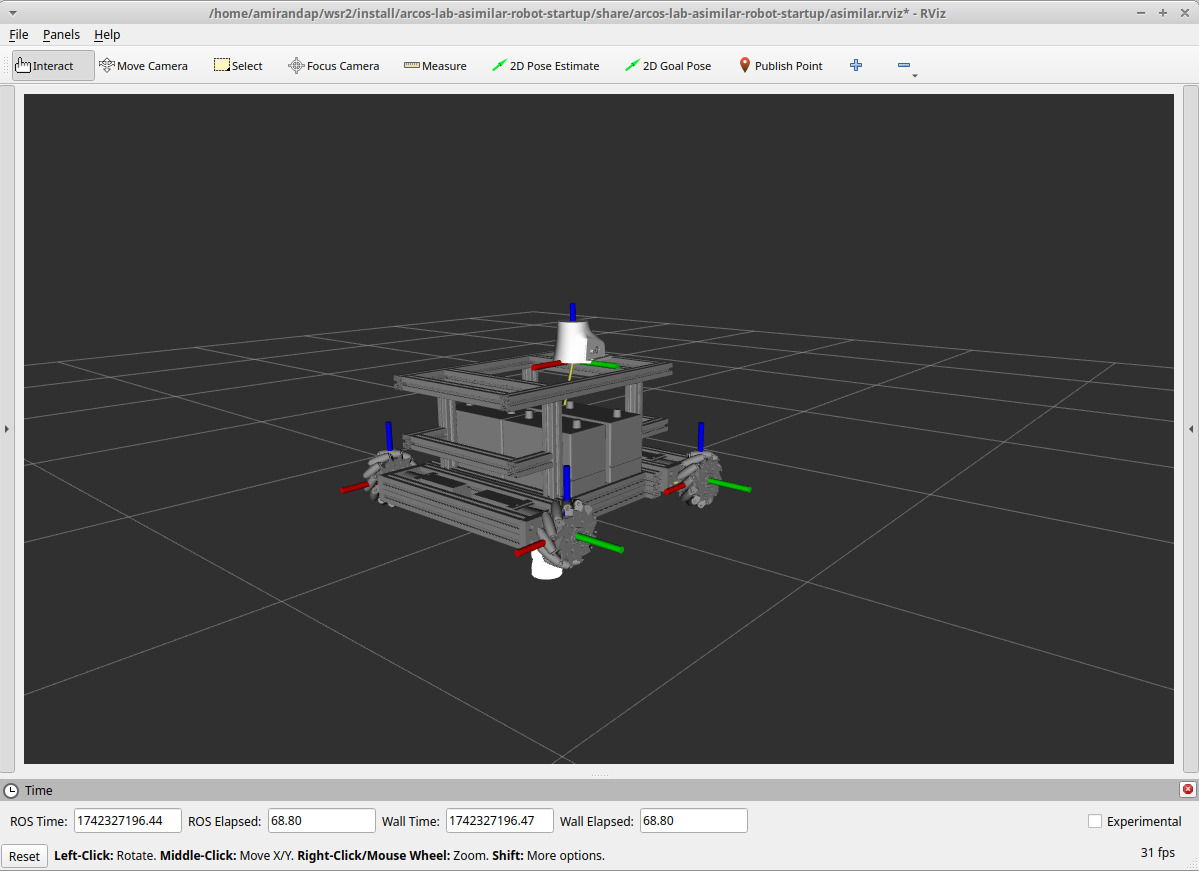Click the Focus Camera tool
Screen dimensions: 1199x871
[333, 66]
